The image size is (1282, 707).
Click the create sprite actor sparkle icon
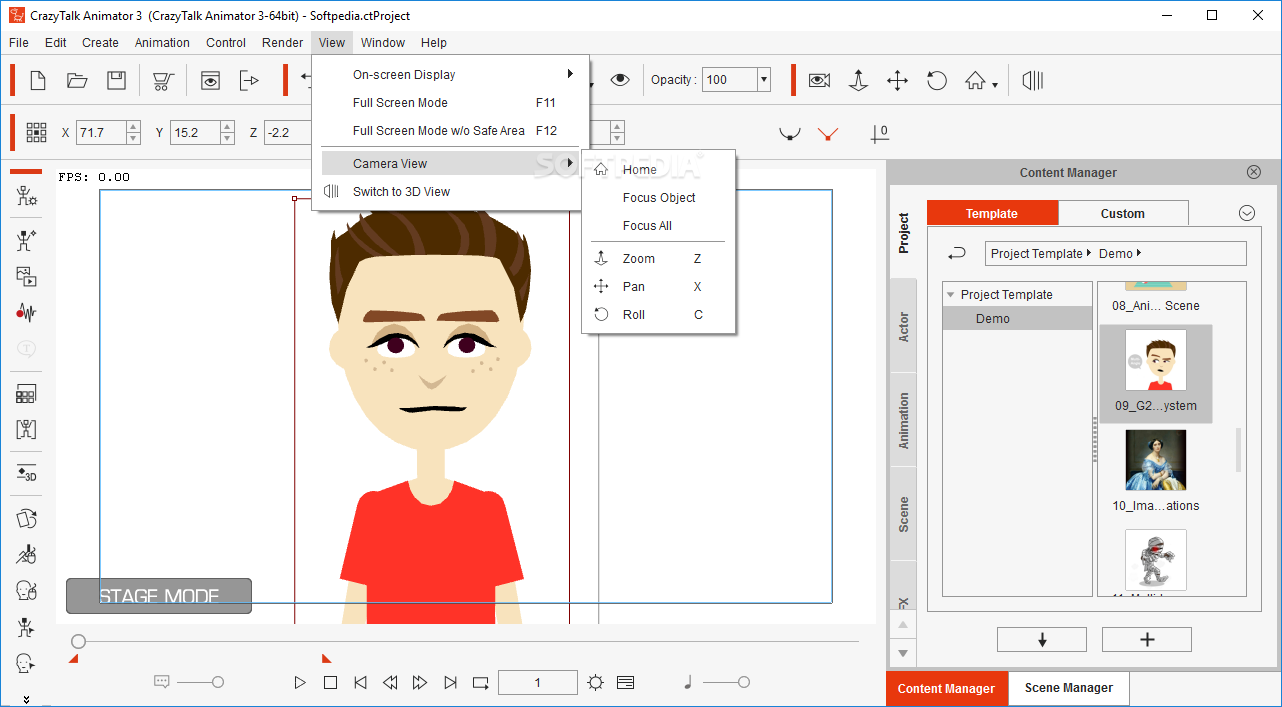pyautogui.click(x=27, y=240)
